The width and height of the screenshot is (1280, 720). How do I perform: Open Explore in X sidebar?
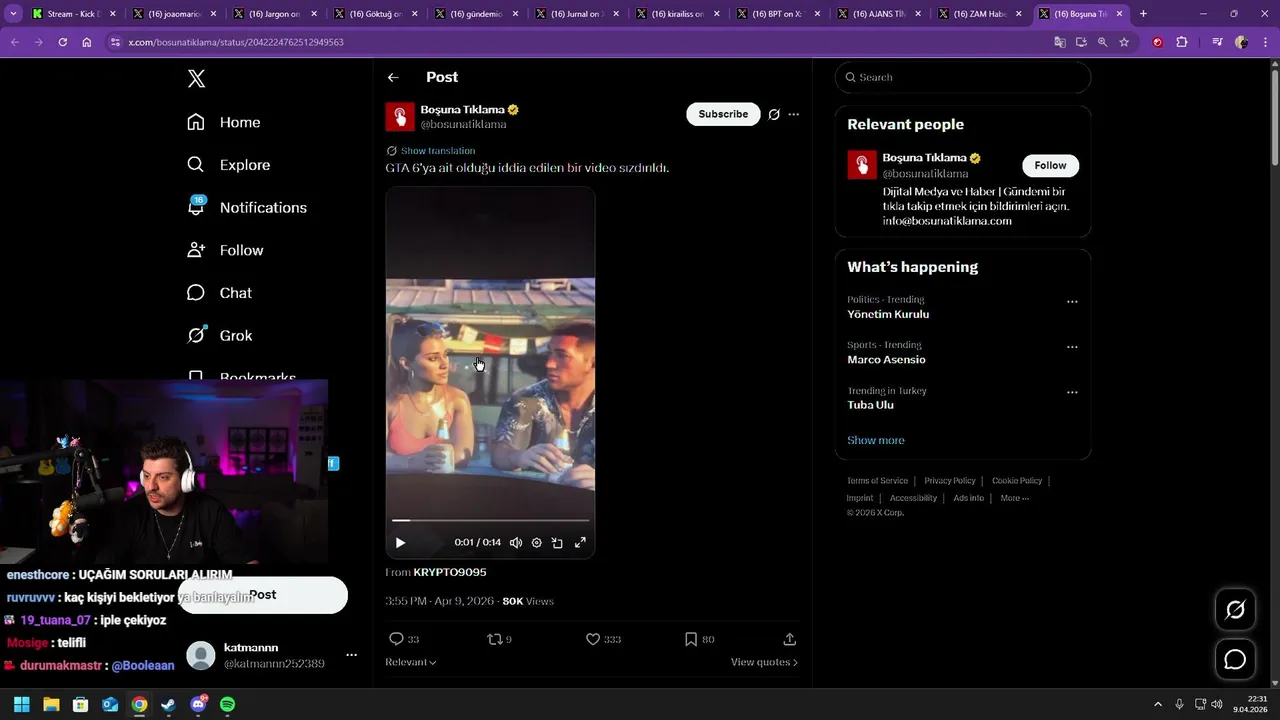229,165
